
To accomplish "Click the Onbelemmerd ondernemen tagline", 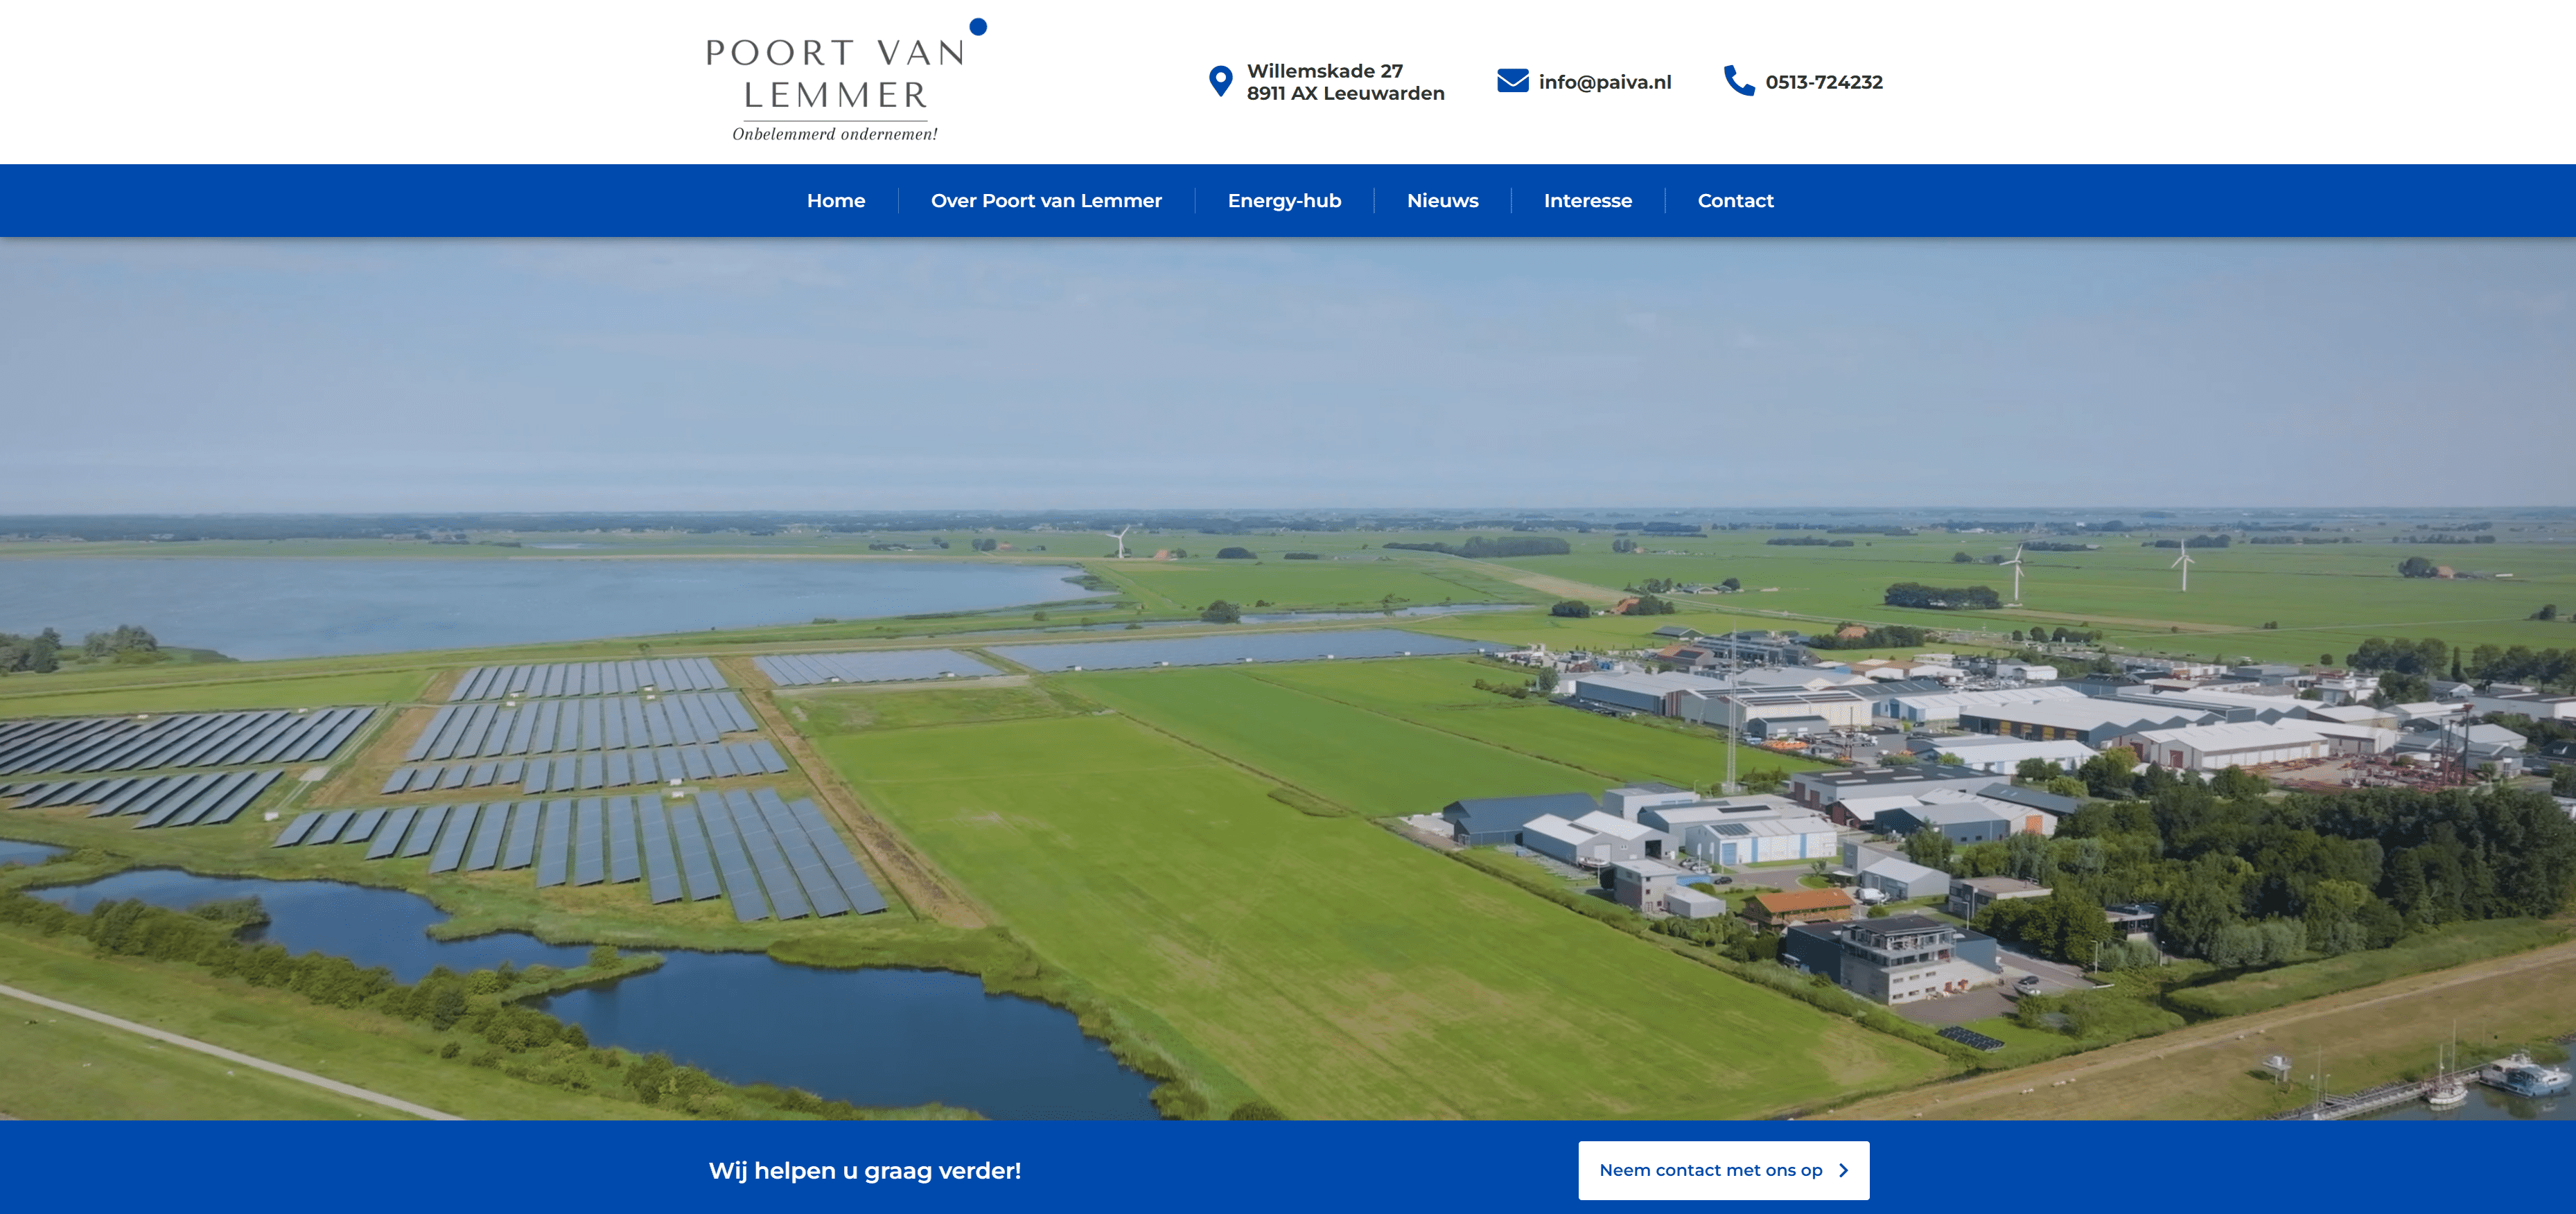I will point(835,134).
